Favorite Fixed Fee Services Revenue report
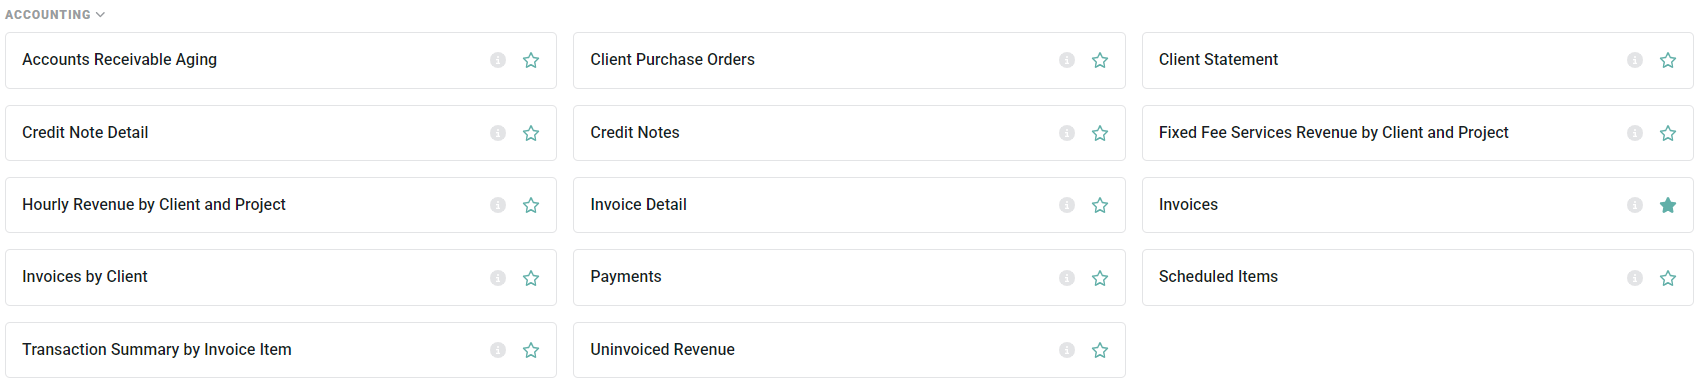 pos(1668,133)
